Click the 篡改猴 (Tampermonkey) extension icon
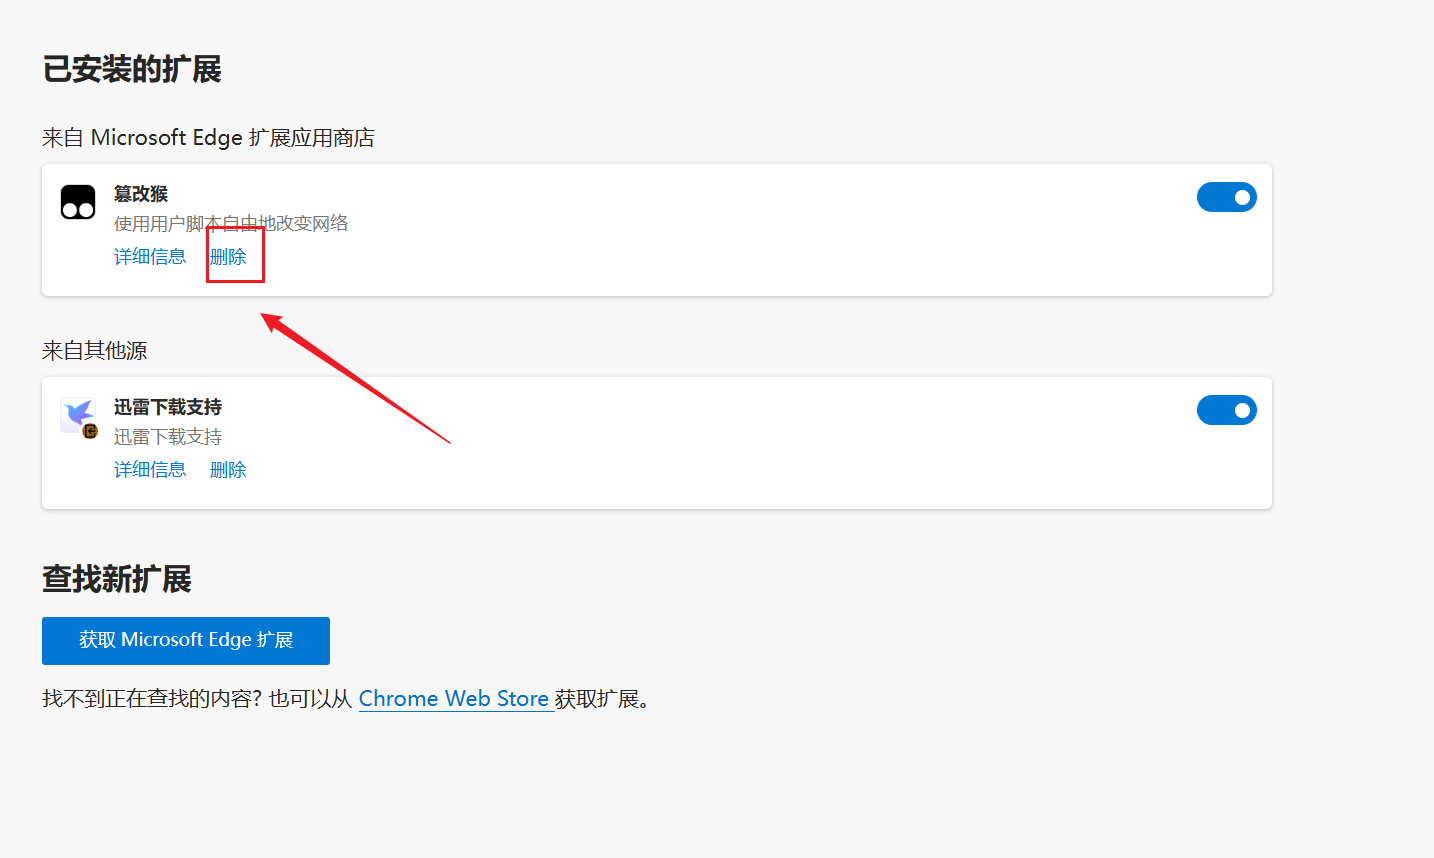The width and height of the screenshot is (1434, 858). coord(78,202)
